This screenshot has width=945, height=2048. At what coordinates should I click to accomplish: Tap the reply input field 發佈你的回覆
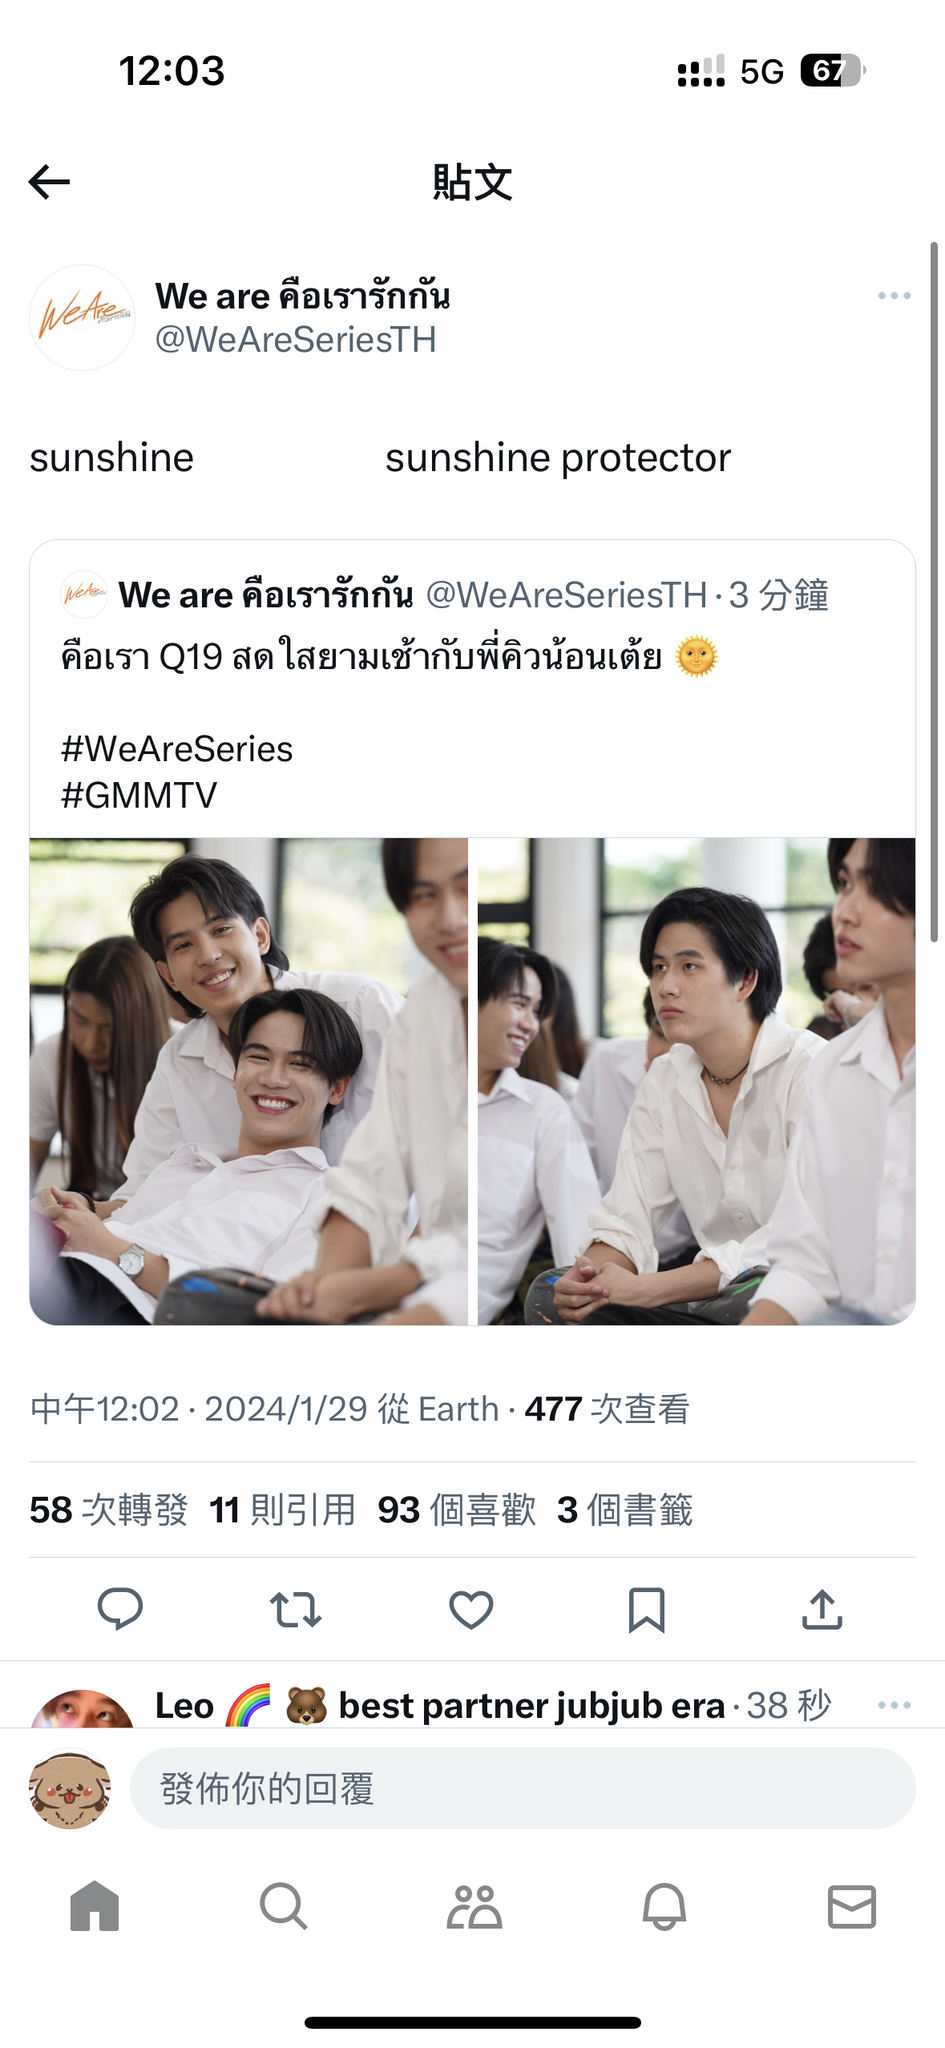523,1788
